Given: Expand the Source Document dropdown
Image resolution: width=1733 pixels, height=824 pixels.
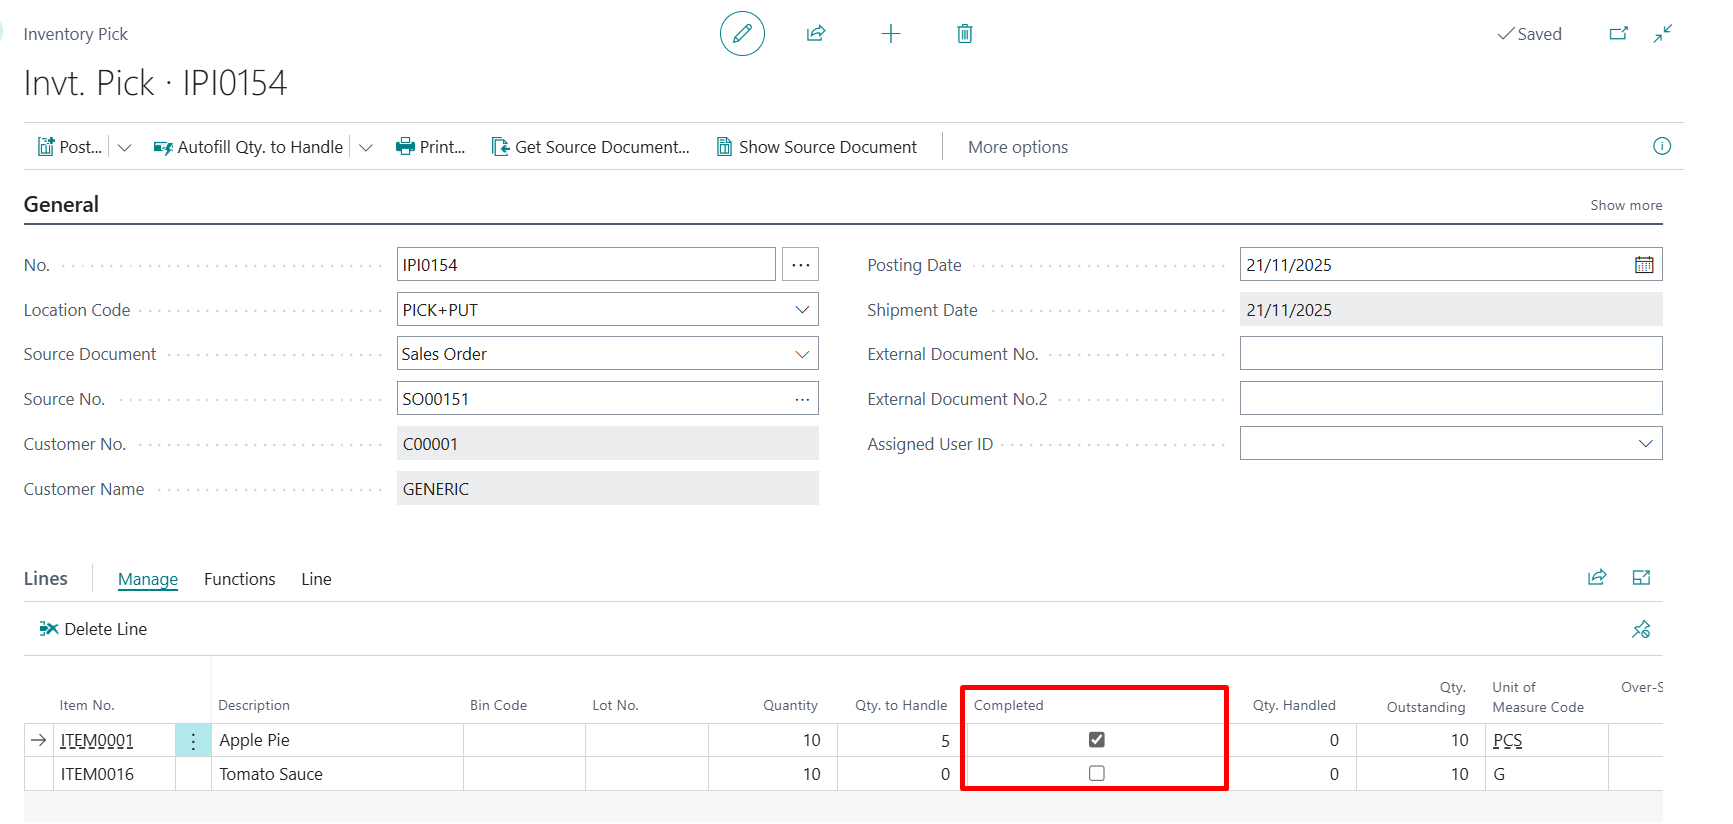Looking at the screenshot, I should pyautogui.click(x=801, y=354).
